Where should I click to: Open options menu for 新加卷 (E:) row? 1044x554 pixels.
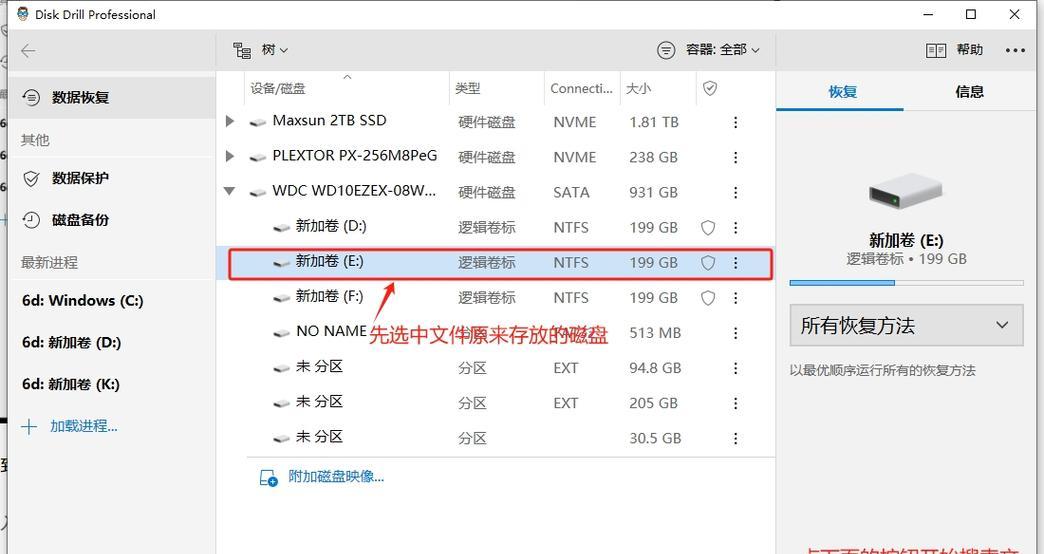pyautogui.click(x=735, y=263)
